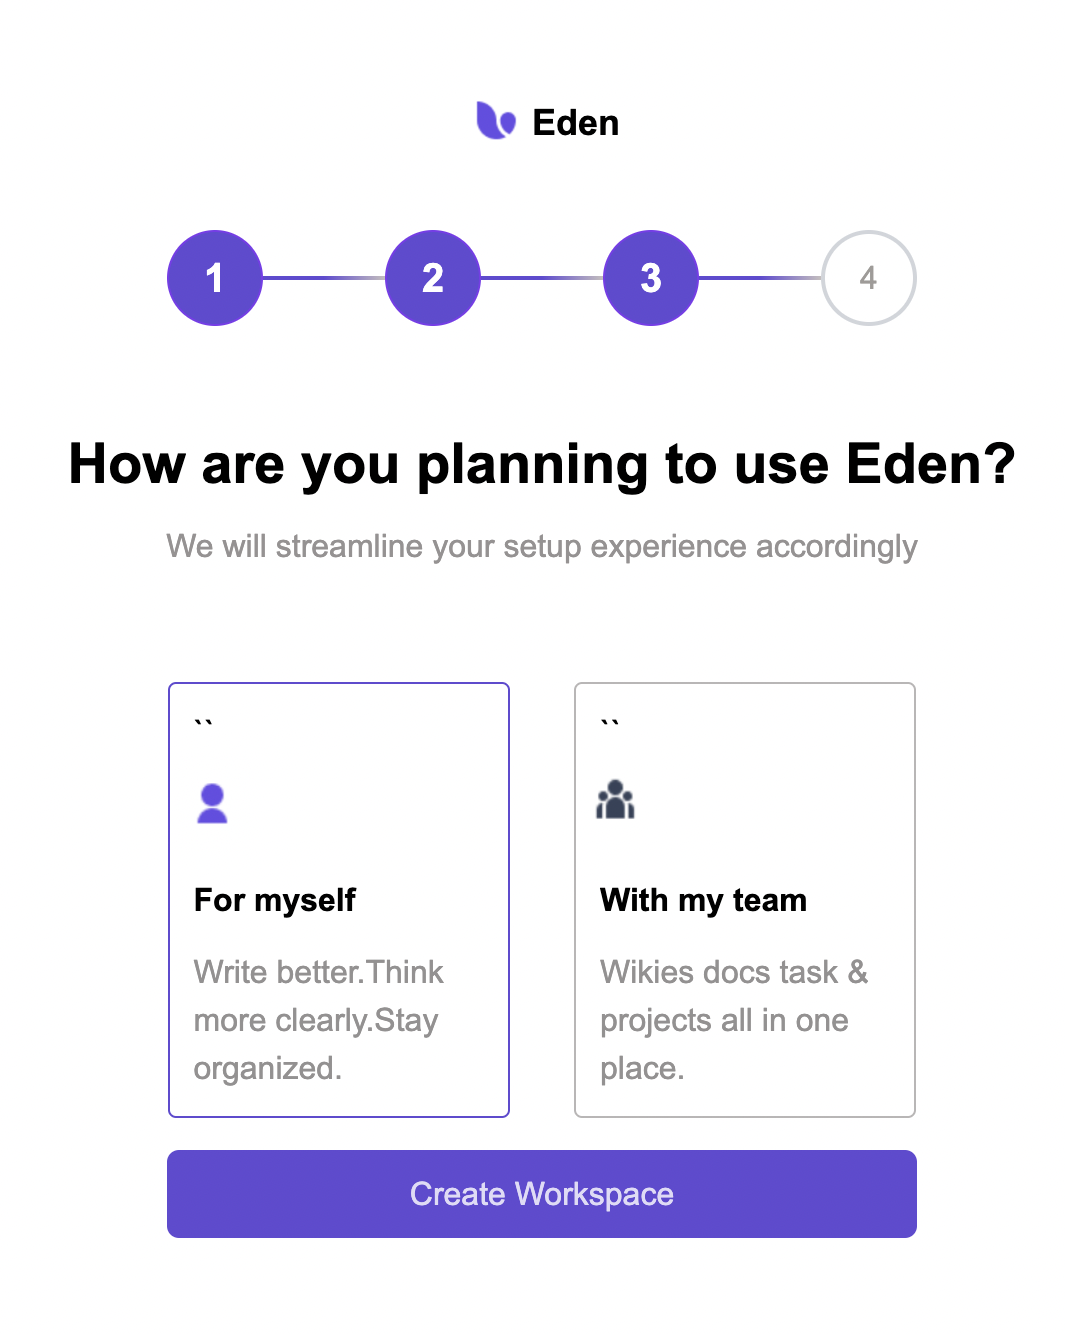Click the Eden title text link

coord(575,121)
